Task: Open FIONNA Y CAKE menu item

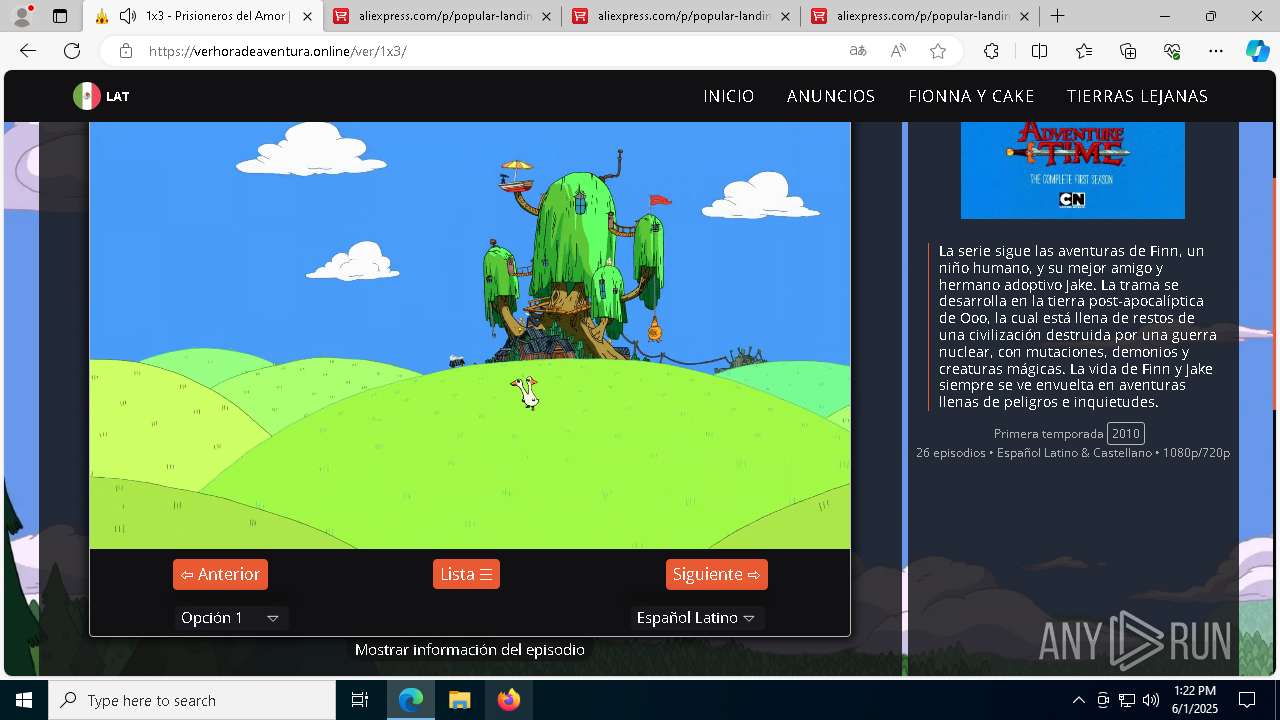Action: click(971, 96)
